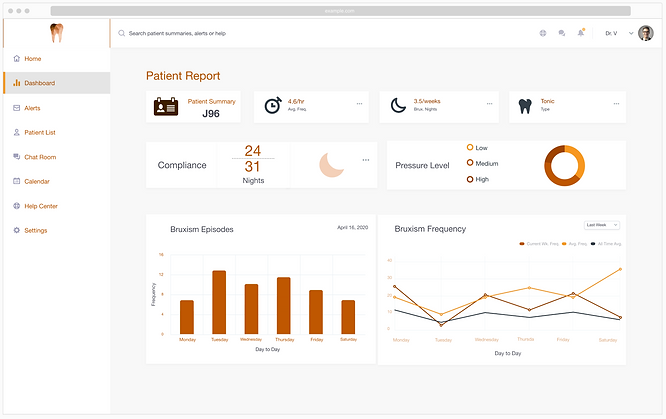Click the Home house icon
This screenshot has height=419, width=666.
point(17,58)
